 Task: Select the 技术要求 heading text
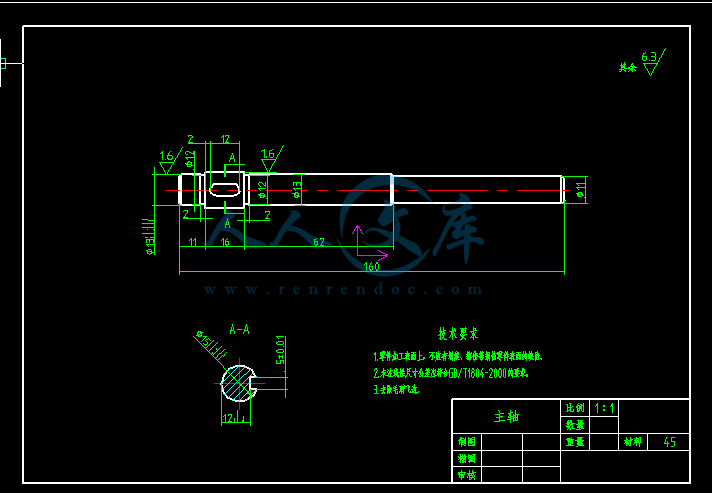click(x=458, y=333)
